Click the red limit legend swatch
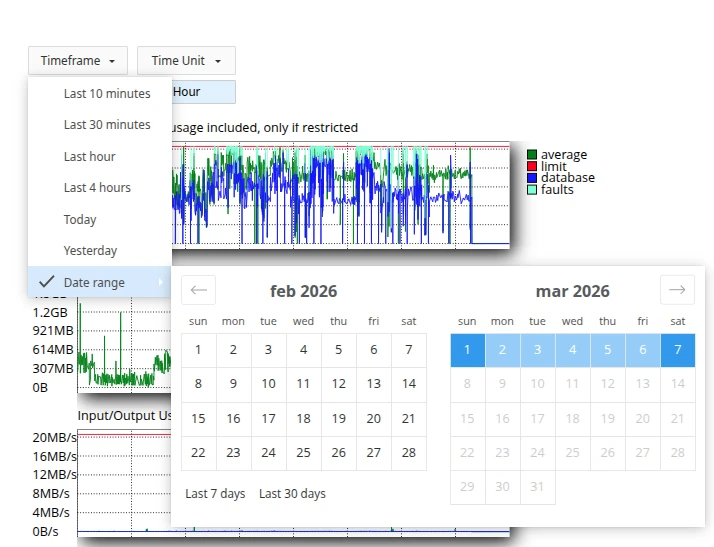Screen dimensions: 714x547 pyautogui.click(x=532, y=167)
